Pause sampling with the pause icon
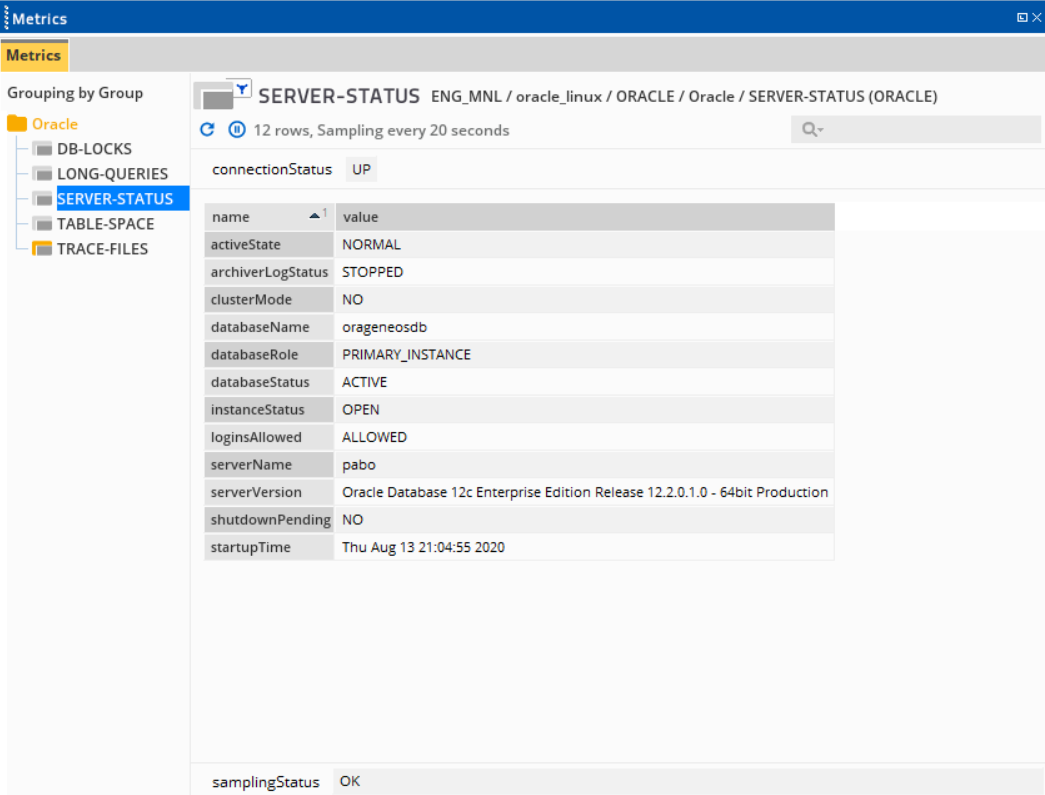This screenshot has height=795, width=1045. pos(237,129)
